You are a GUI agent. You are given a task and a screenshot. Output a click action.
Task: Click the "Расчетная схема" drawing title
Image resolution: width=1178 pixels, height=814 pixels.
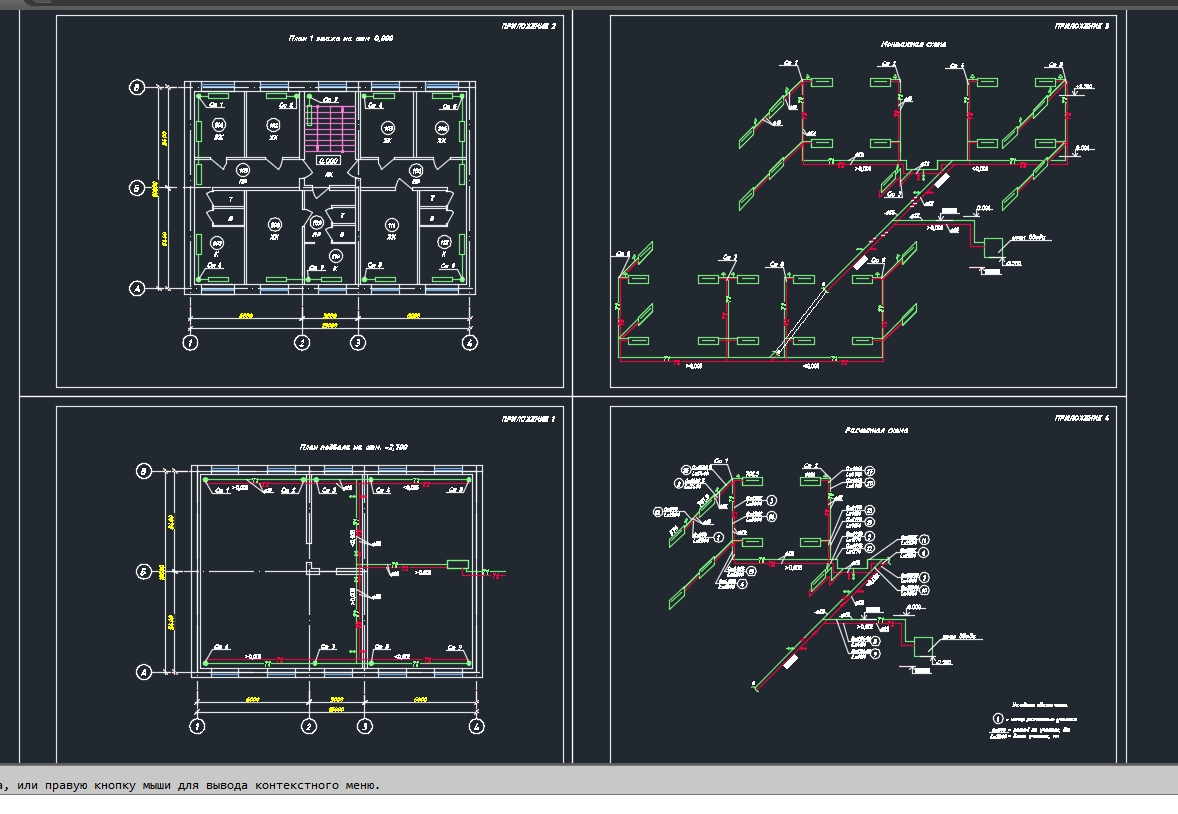coord(876,431)
